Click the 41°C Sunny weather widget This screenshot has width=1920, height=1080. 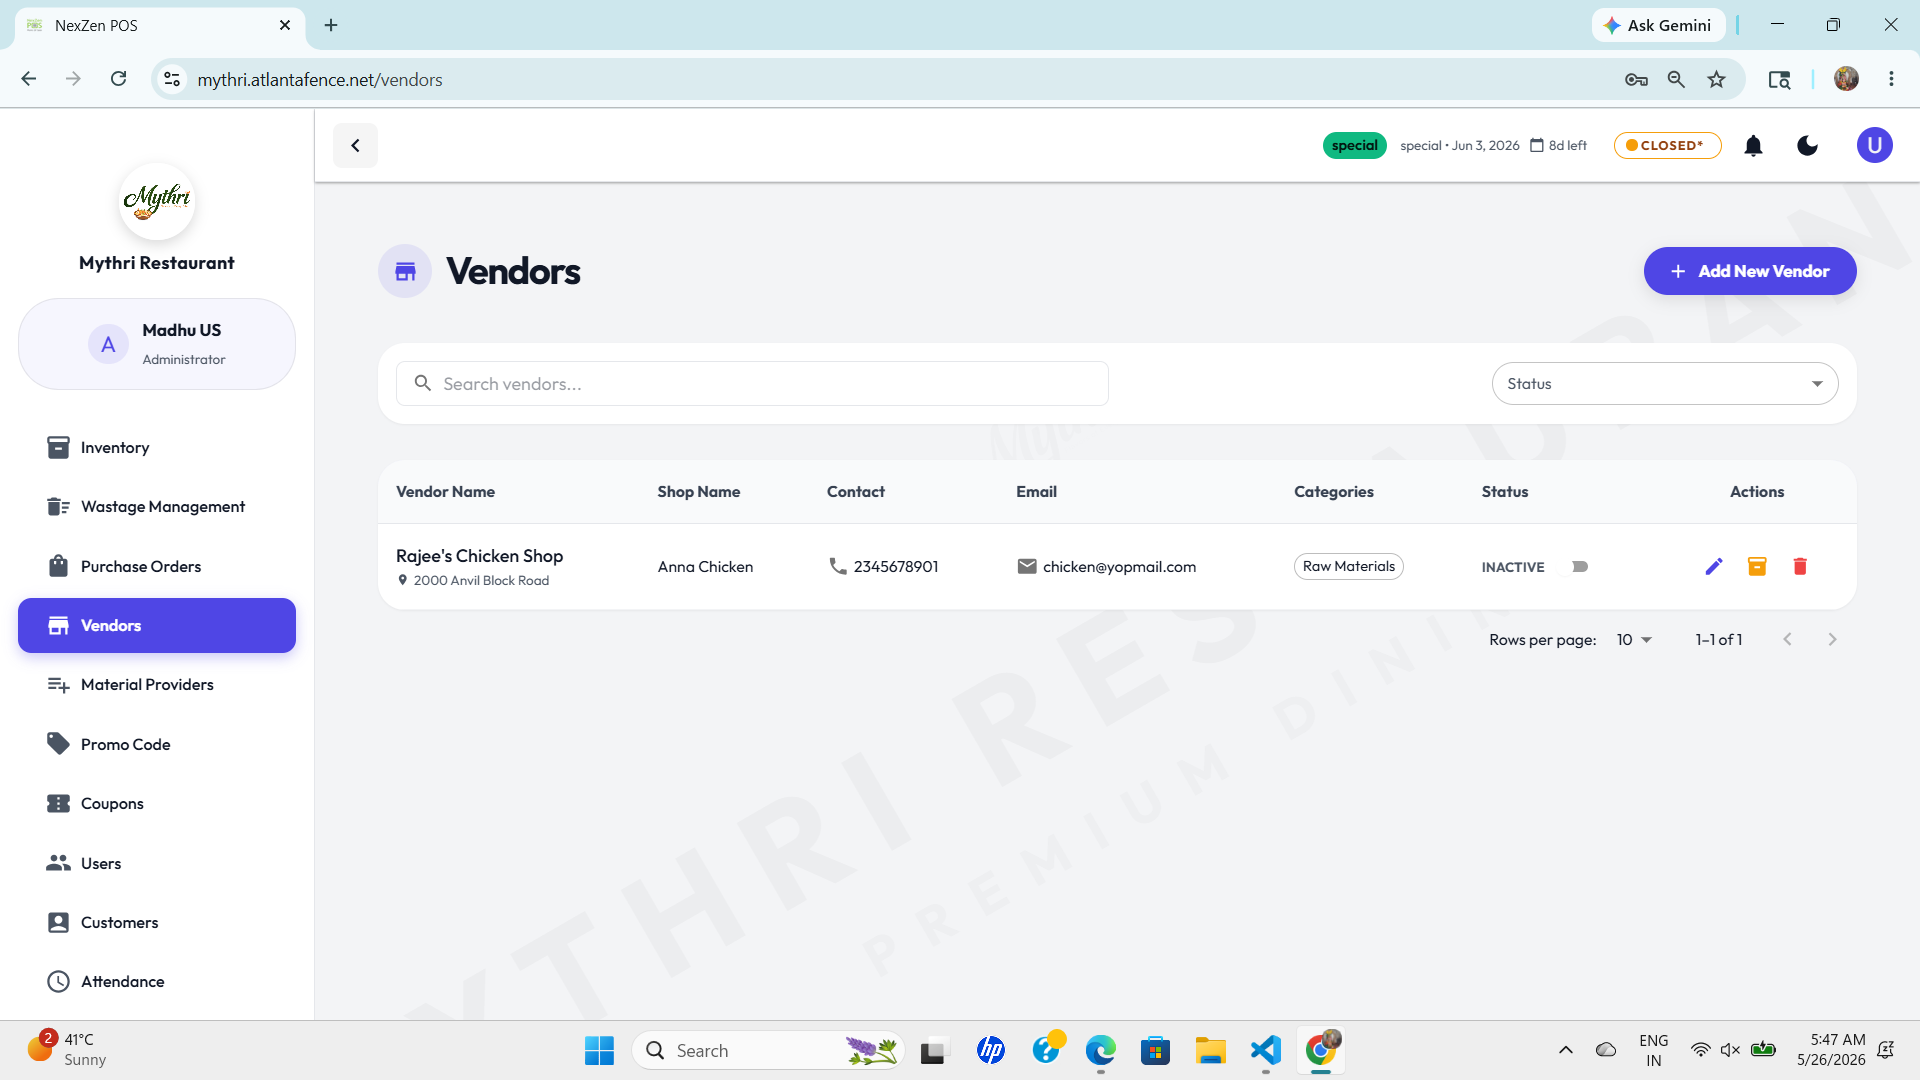coord(68,1050)
